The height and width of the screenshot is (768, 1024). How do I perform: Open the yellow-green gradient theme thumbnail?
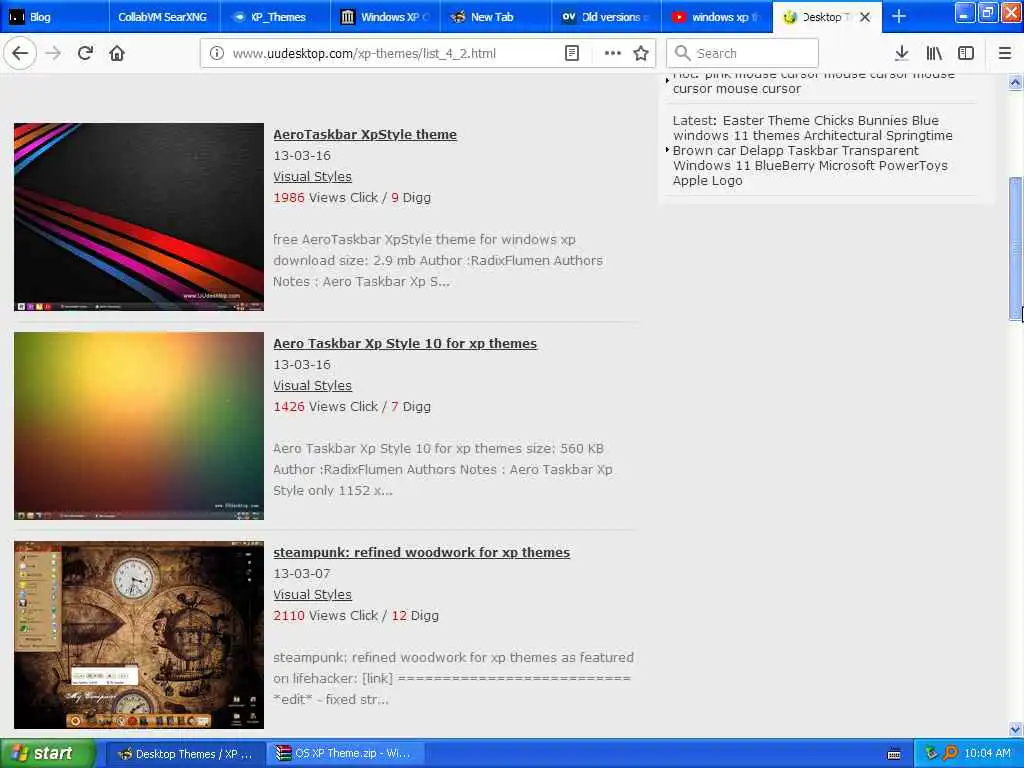click(139, 426)
